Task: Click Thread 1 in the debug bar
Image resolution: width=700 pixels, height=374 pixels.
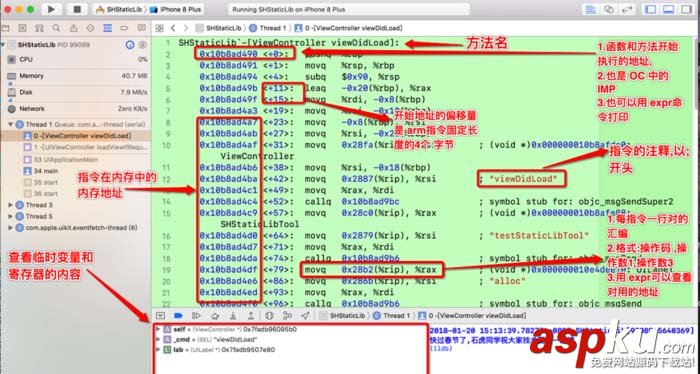Action: (392, 316)
